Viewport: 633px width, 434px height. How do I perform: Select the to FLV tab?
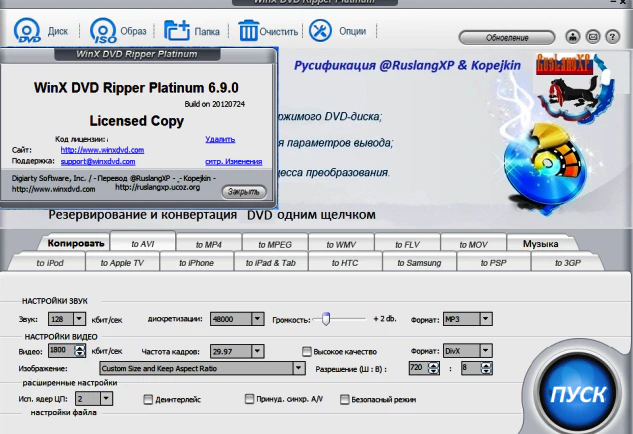(407, 244)
